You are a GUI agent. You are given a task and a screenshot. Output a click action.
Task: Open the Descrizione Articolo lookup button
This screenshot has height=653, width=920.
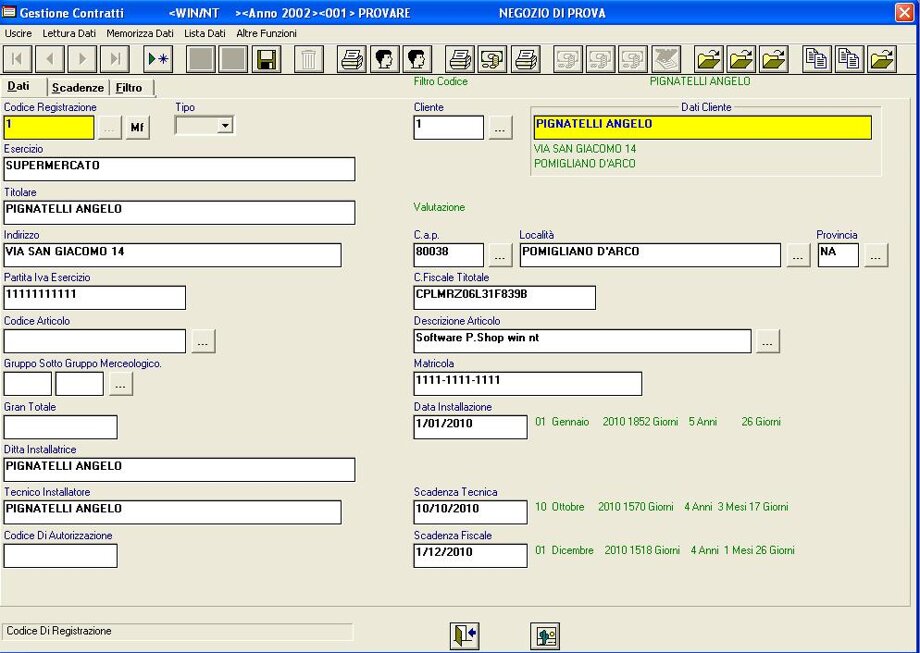point(767,341)
